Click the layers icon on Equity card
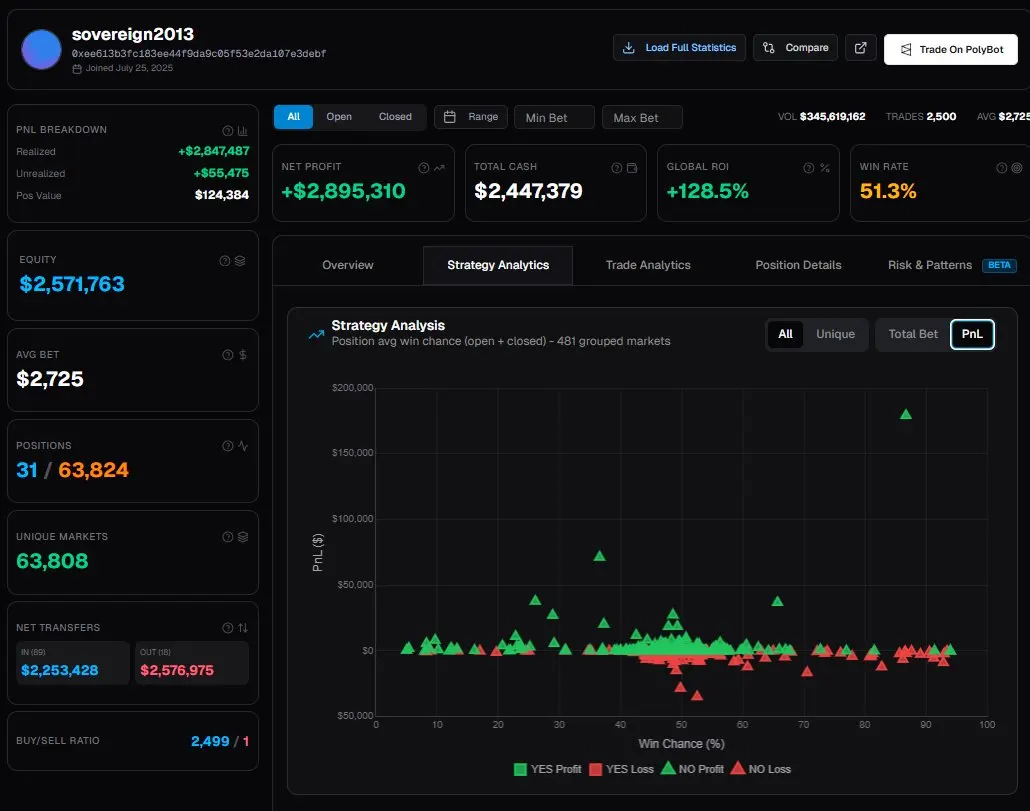 pos(240,261)
